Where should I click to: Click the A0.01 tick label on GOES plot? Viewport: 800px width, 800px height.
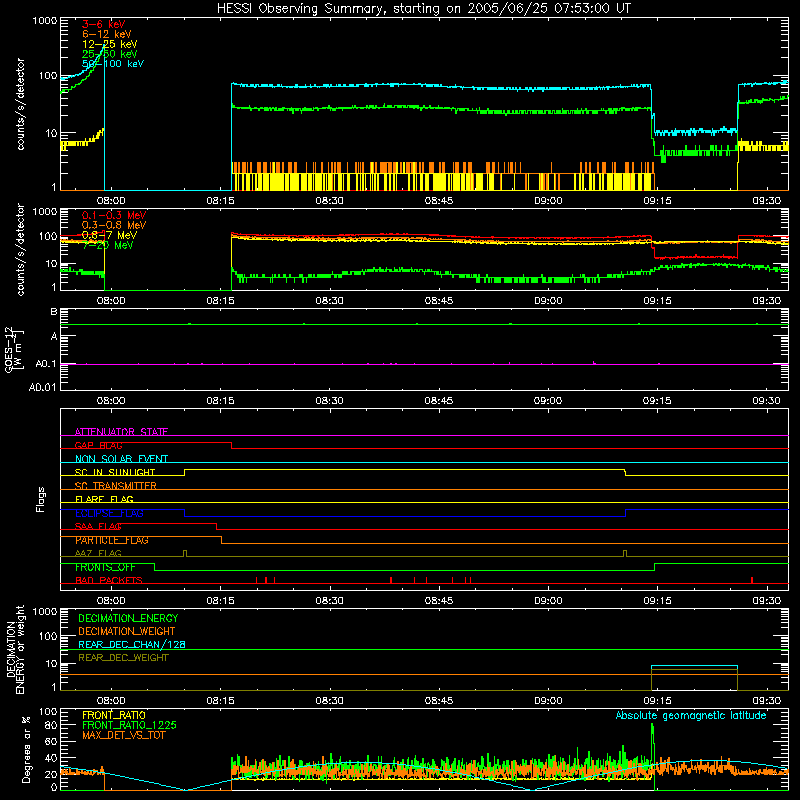[42, 387]
